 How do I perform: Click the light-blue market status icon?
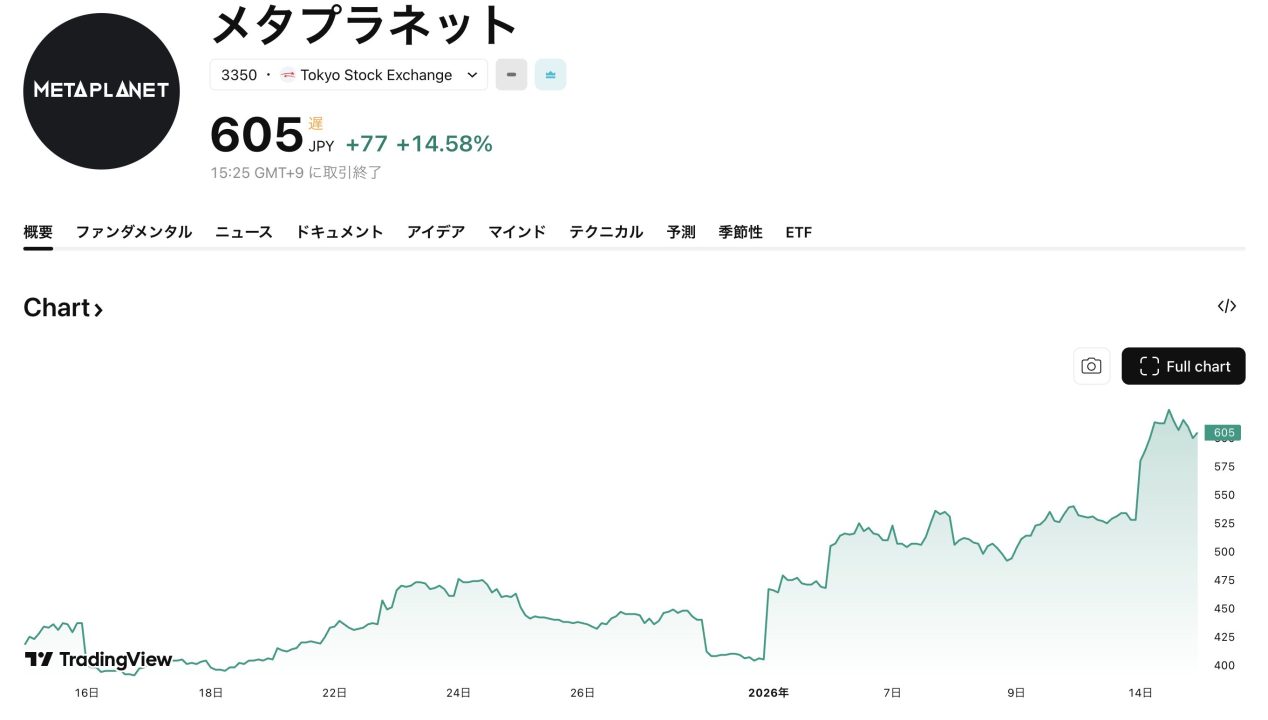coord(550,75)
